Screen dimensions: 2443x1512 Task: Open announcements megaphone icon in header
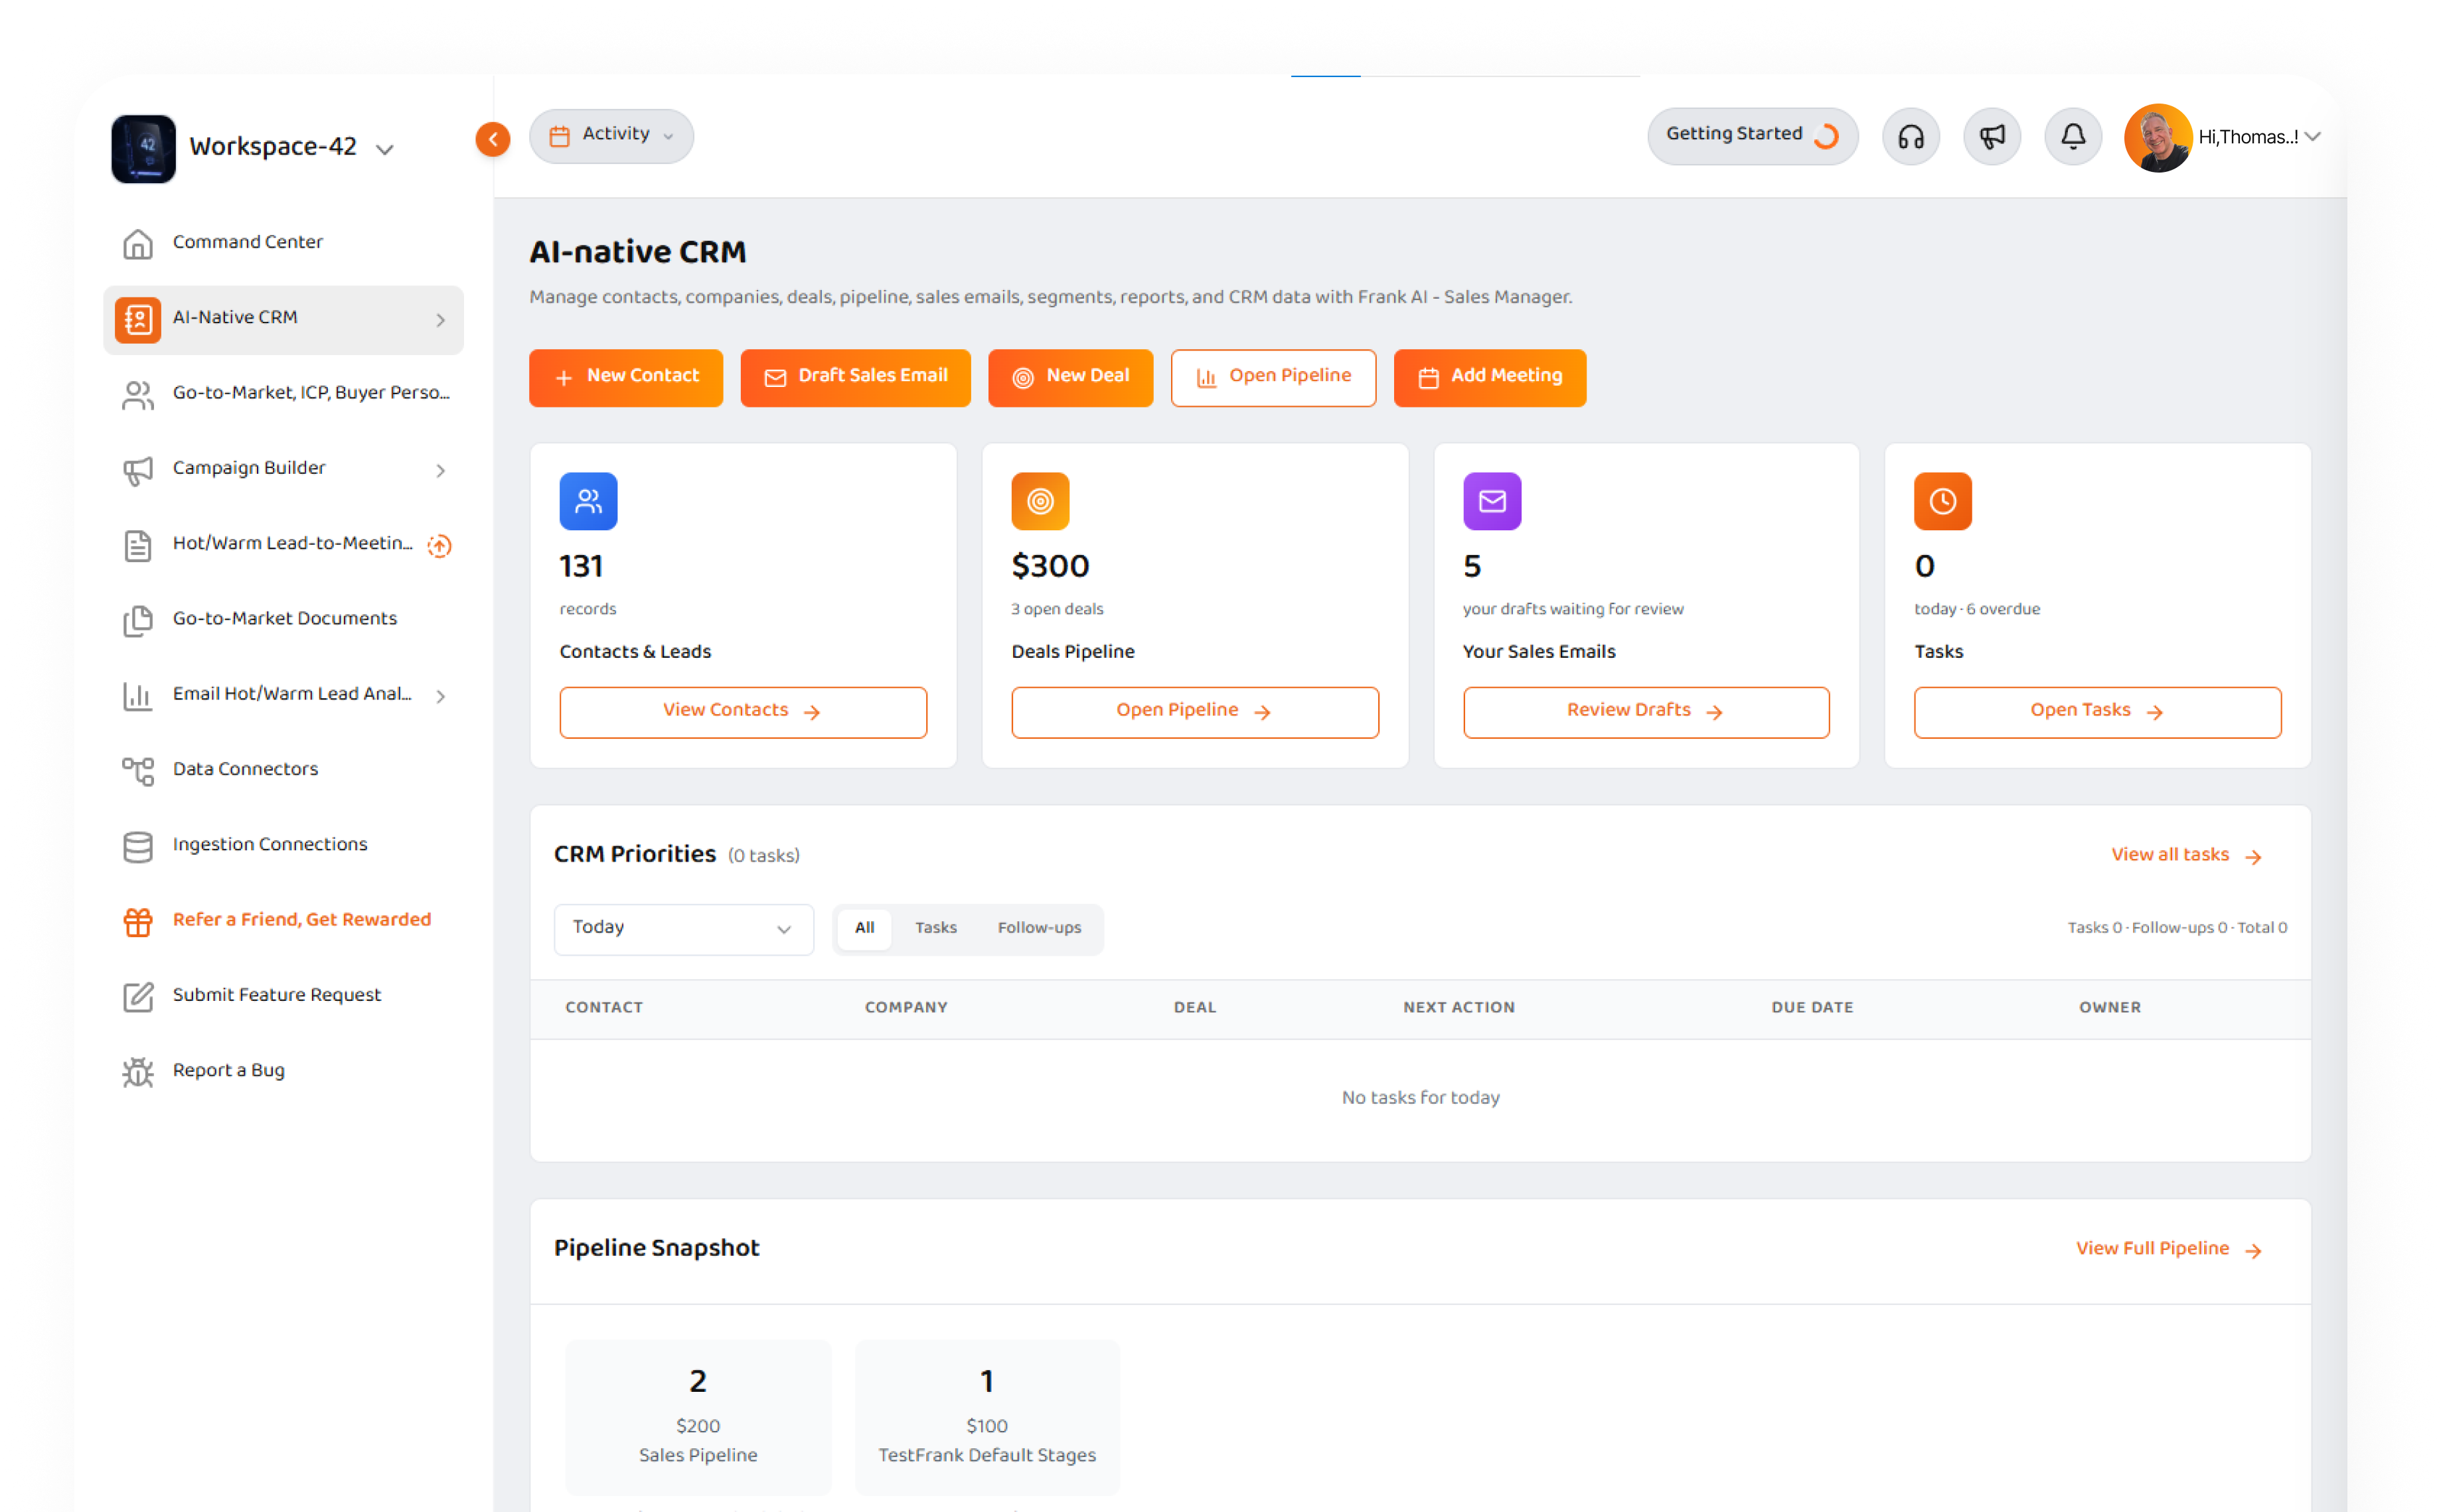click(1991, 136)
